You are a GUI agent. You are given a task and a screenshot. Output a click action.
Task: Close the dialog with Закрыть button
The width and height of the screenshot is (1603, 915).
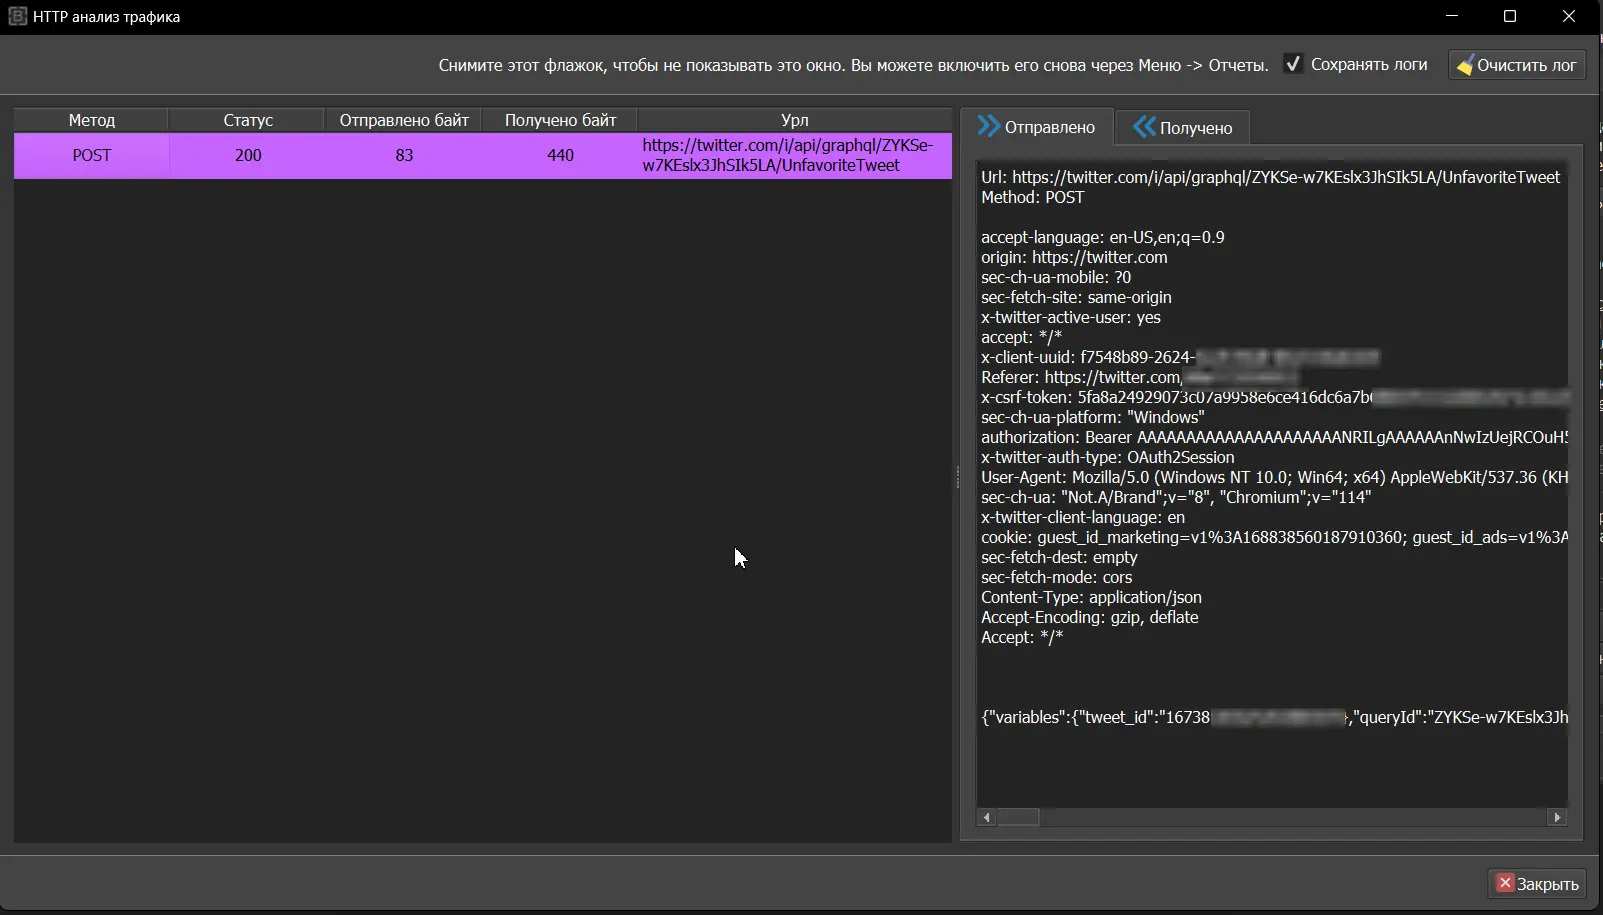coord(1537,883)
